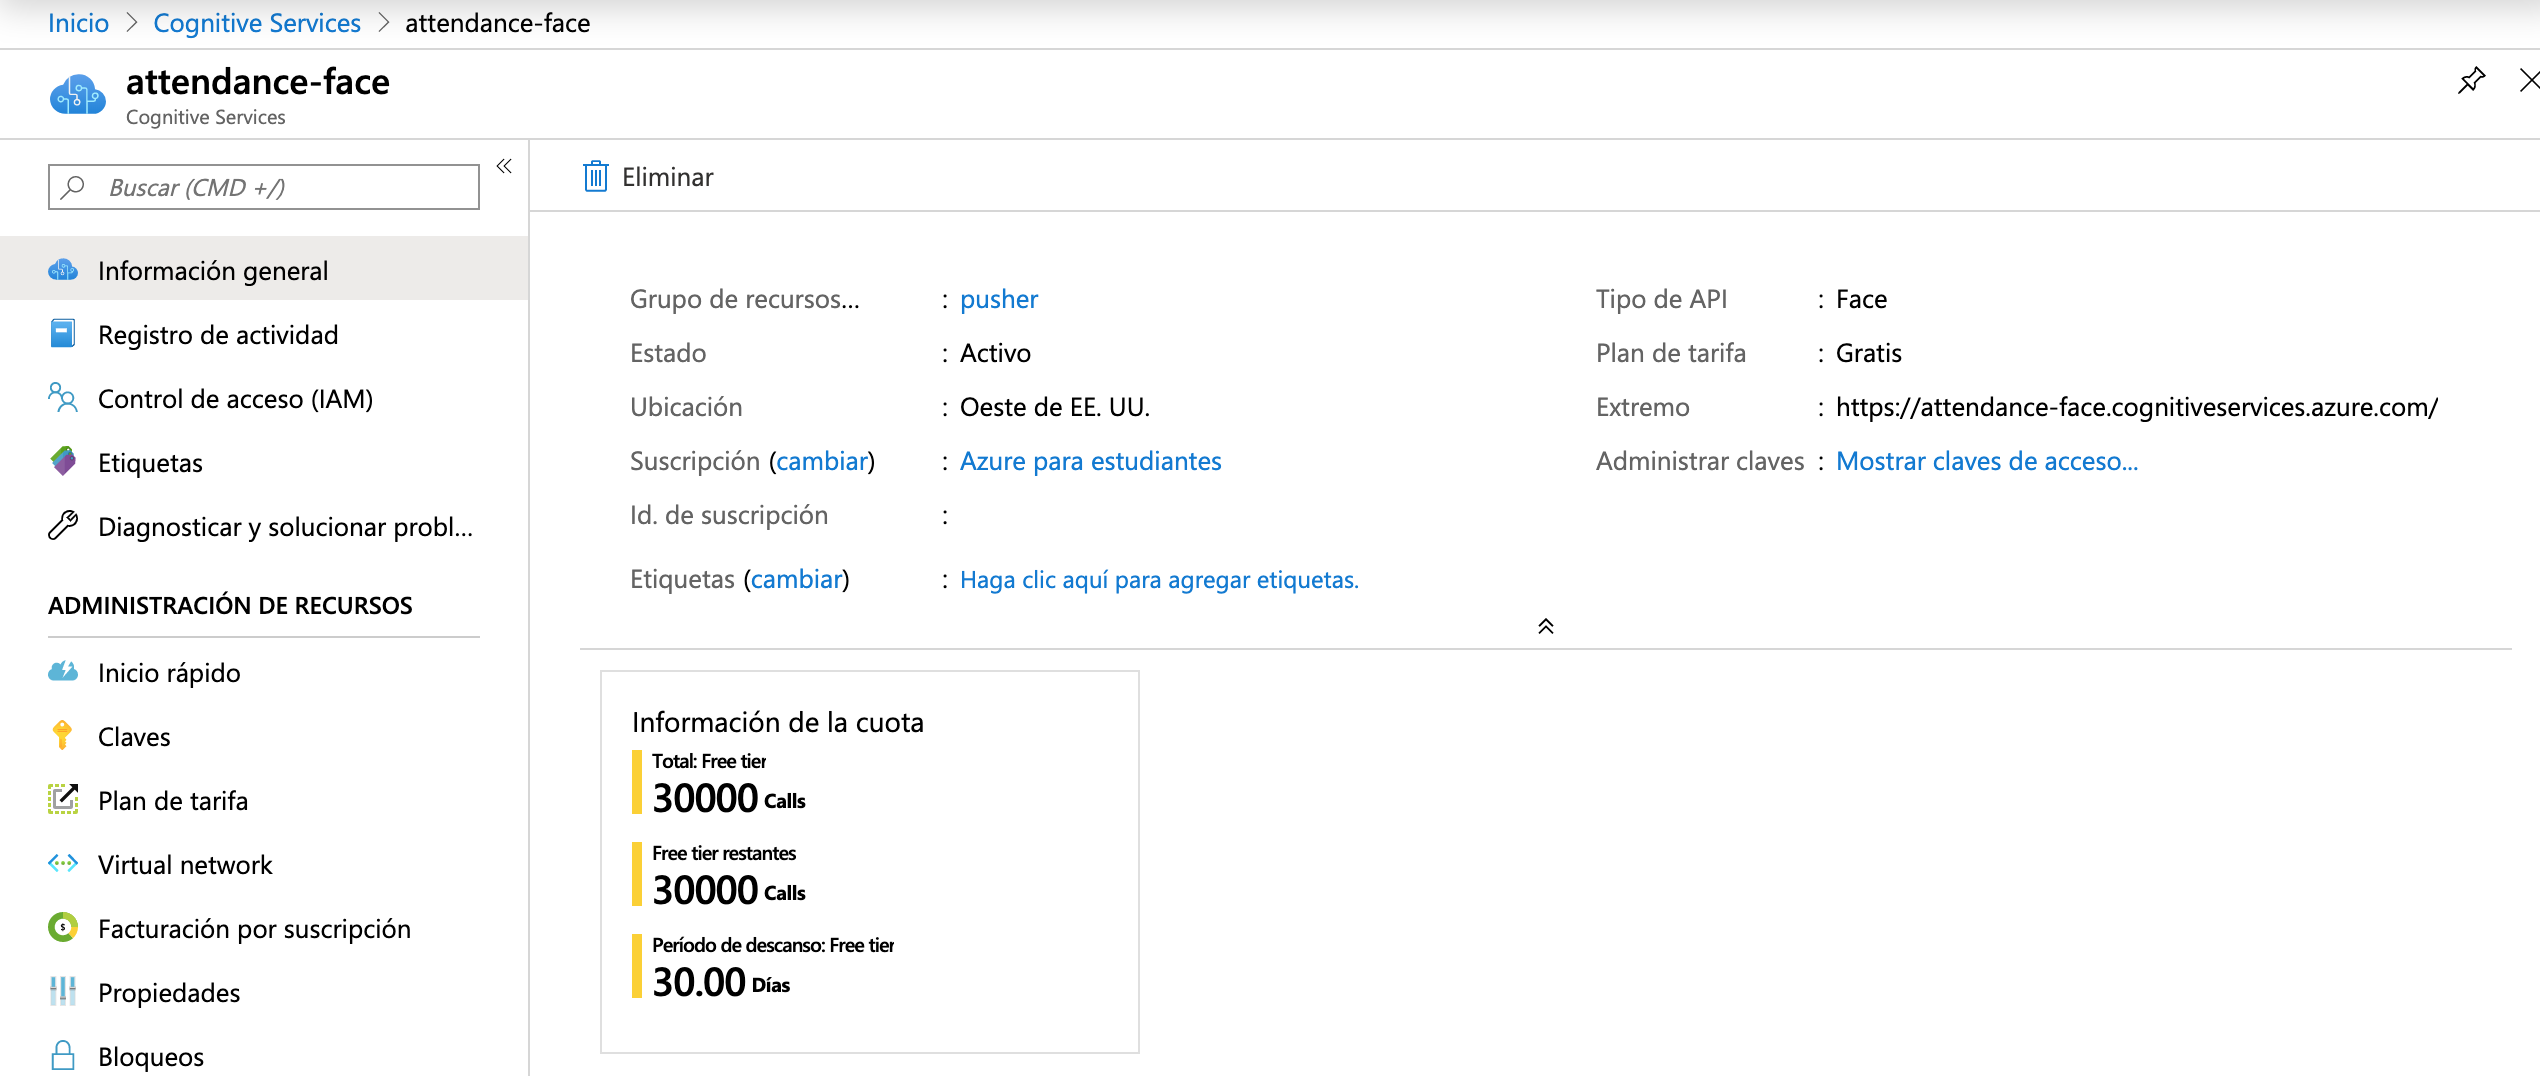
Task: Click the Etiquetas tag icon
Action: point(63,461)
